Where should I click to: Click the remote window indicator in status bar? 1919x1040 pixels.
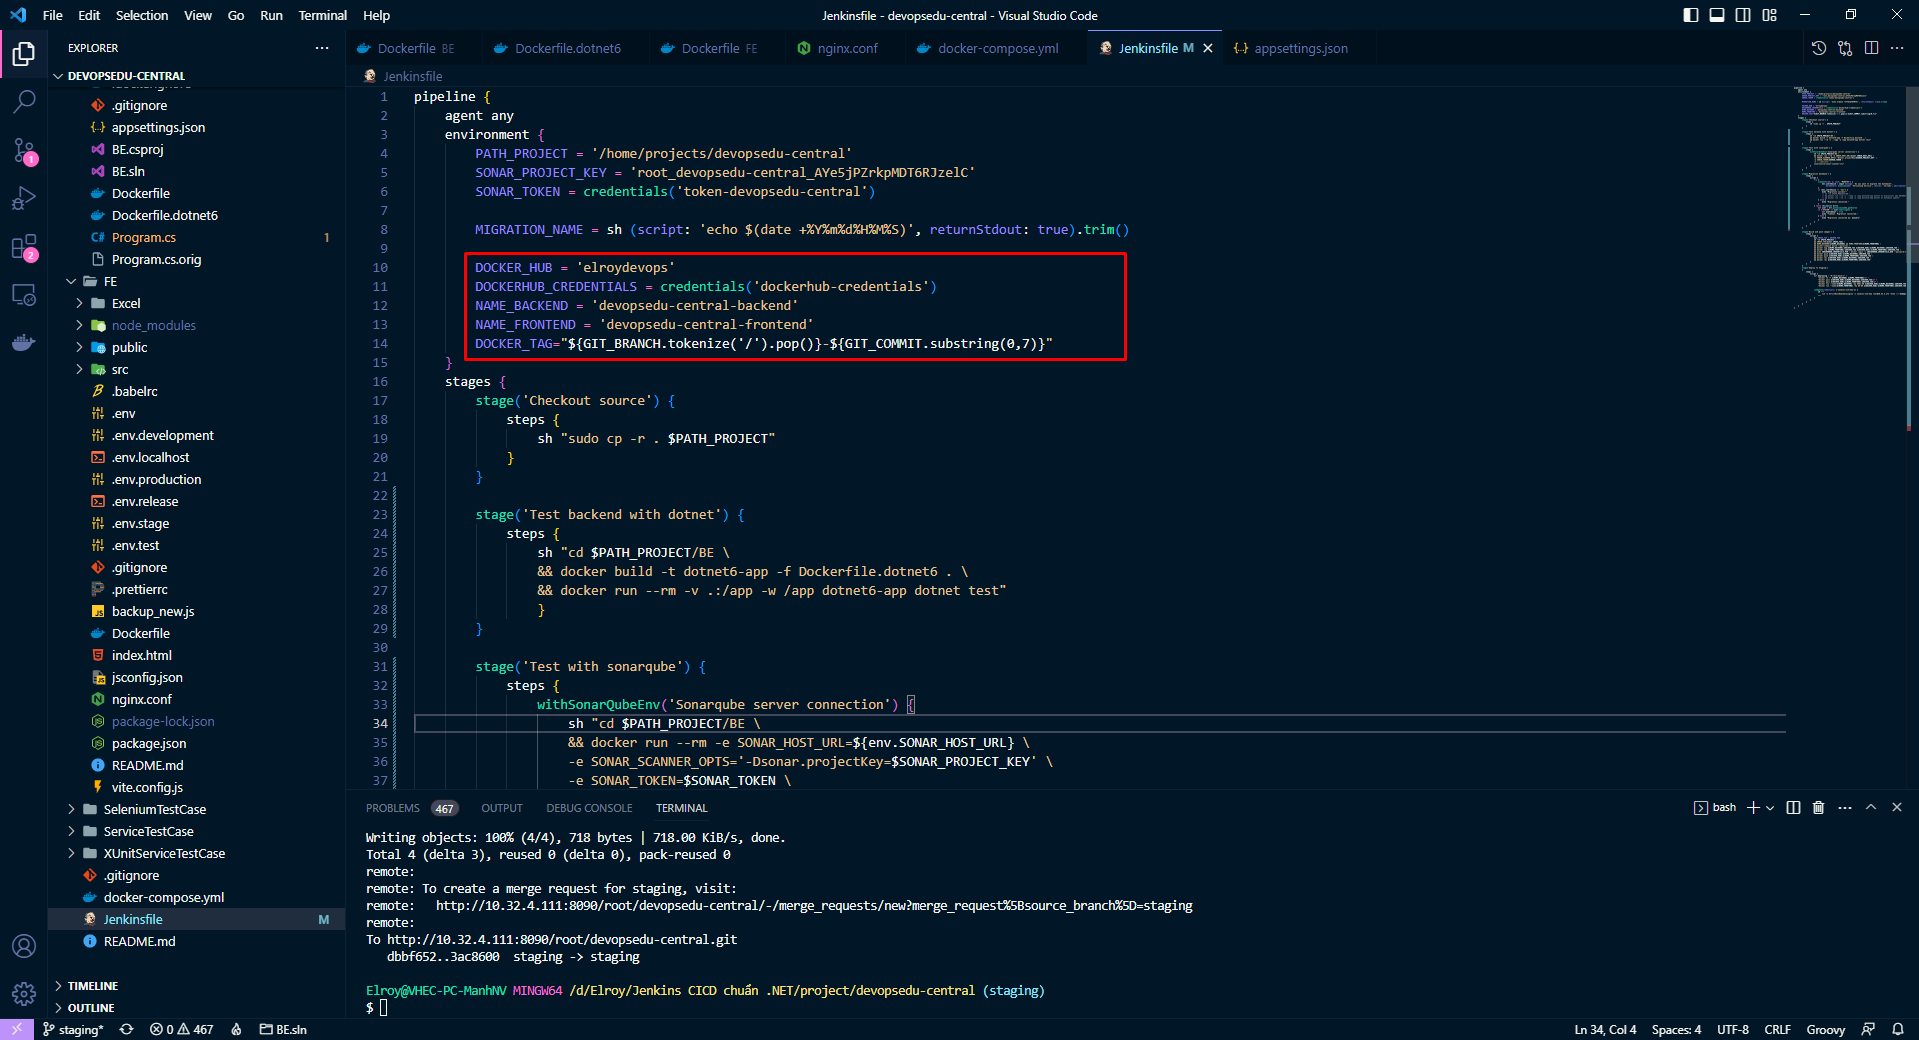[x=17, y=1029]
